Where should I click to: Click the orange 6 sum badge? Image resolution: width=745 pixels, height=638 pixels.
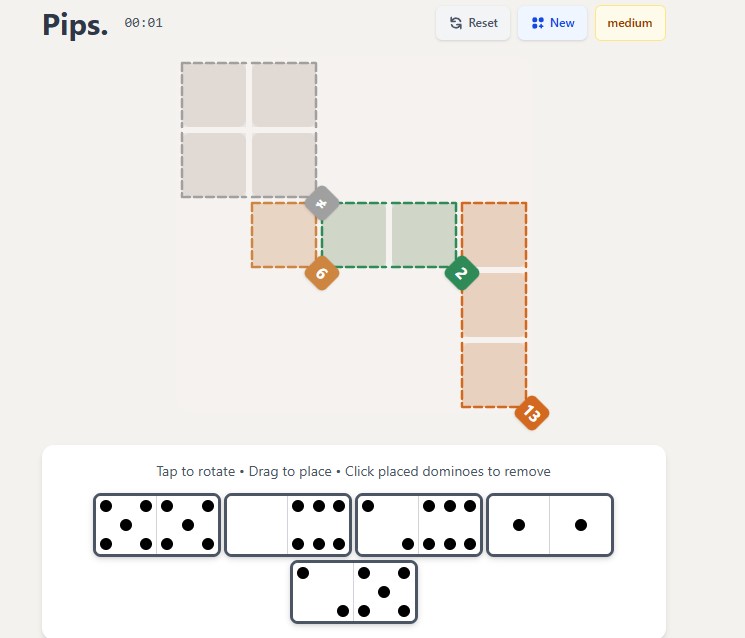[321, 273]
